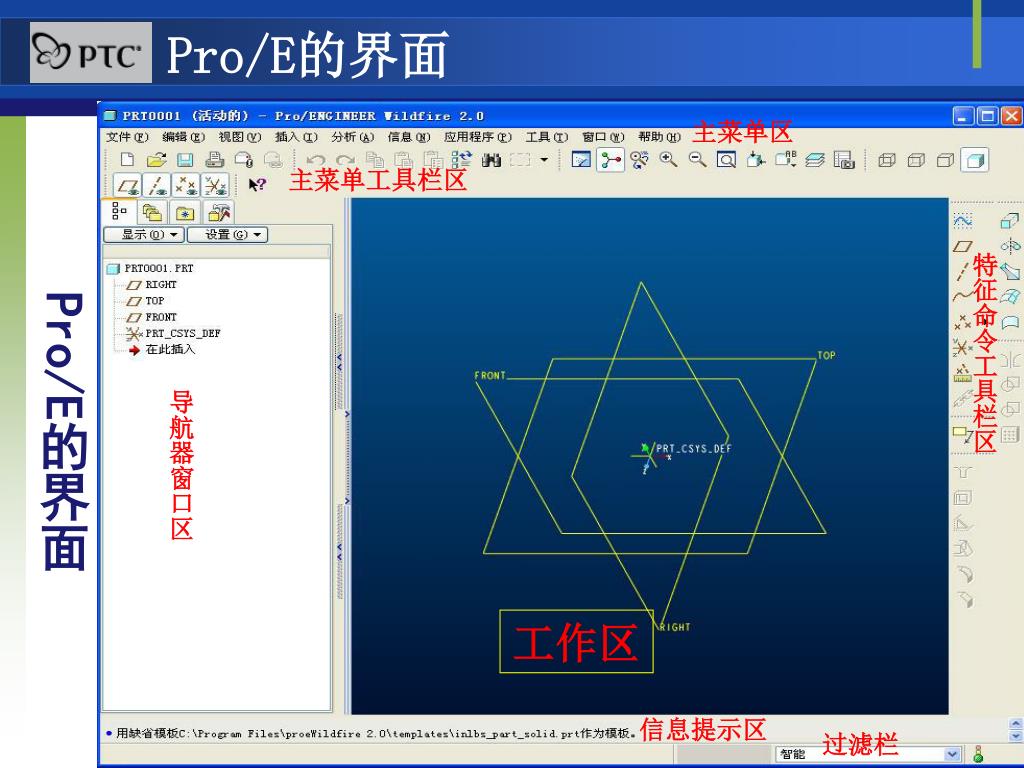1024x768 pixels.
Task: Click the Zoom Out magnifier icon
Action: tap(697, 159)
